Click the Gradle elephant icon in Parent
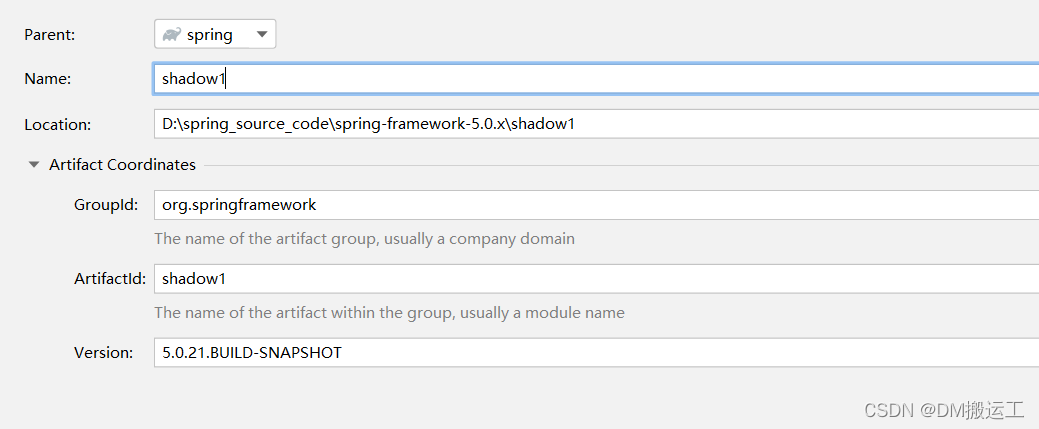 click(x=172, y=34)
